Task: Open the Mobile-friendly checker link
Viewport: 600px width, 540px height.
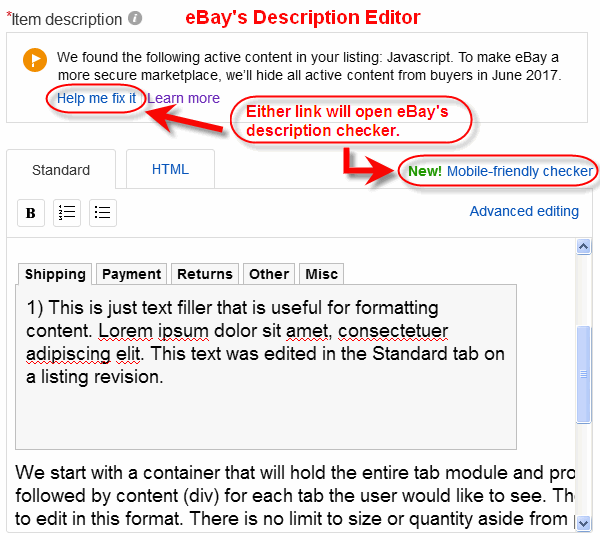Action: click(x=520, y=171)
